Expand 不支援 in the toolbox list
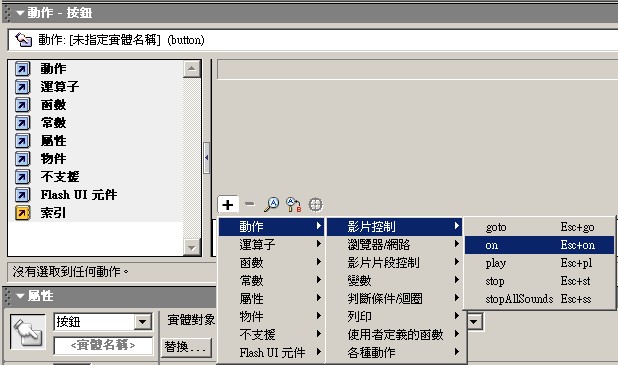 [60, 177]
